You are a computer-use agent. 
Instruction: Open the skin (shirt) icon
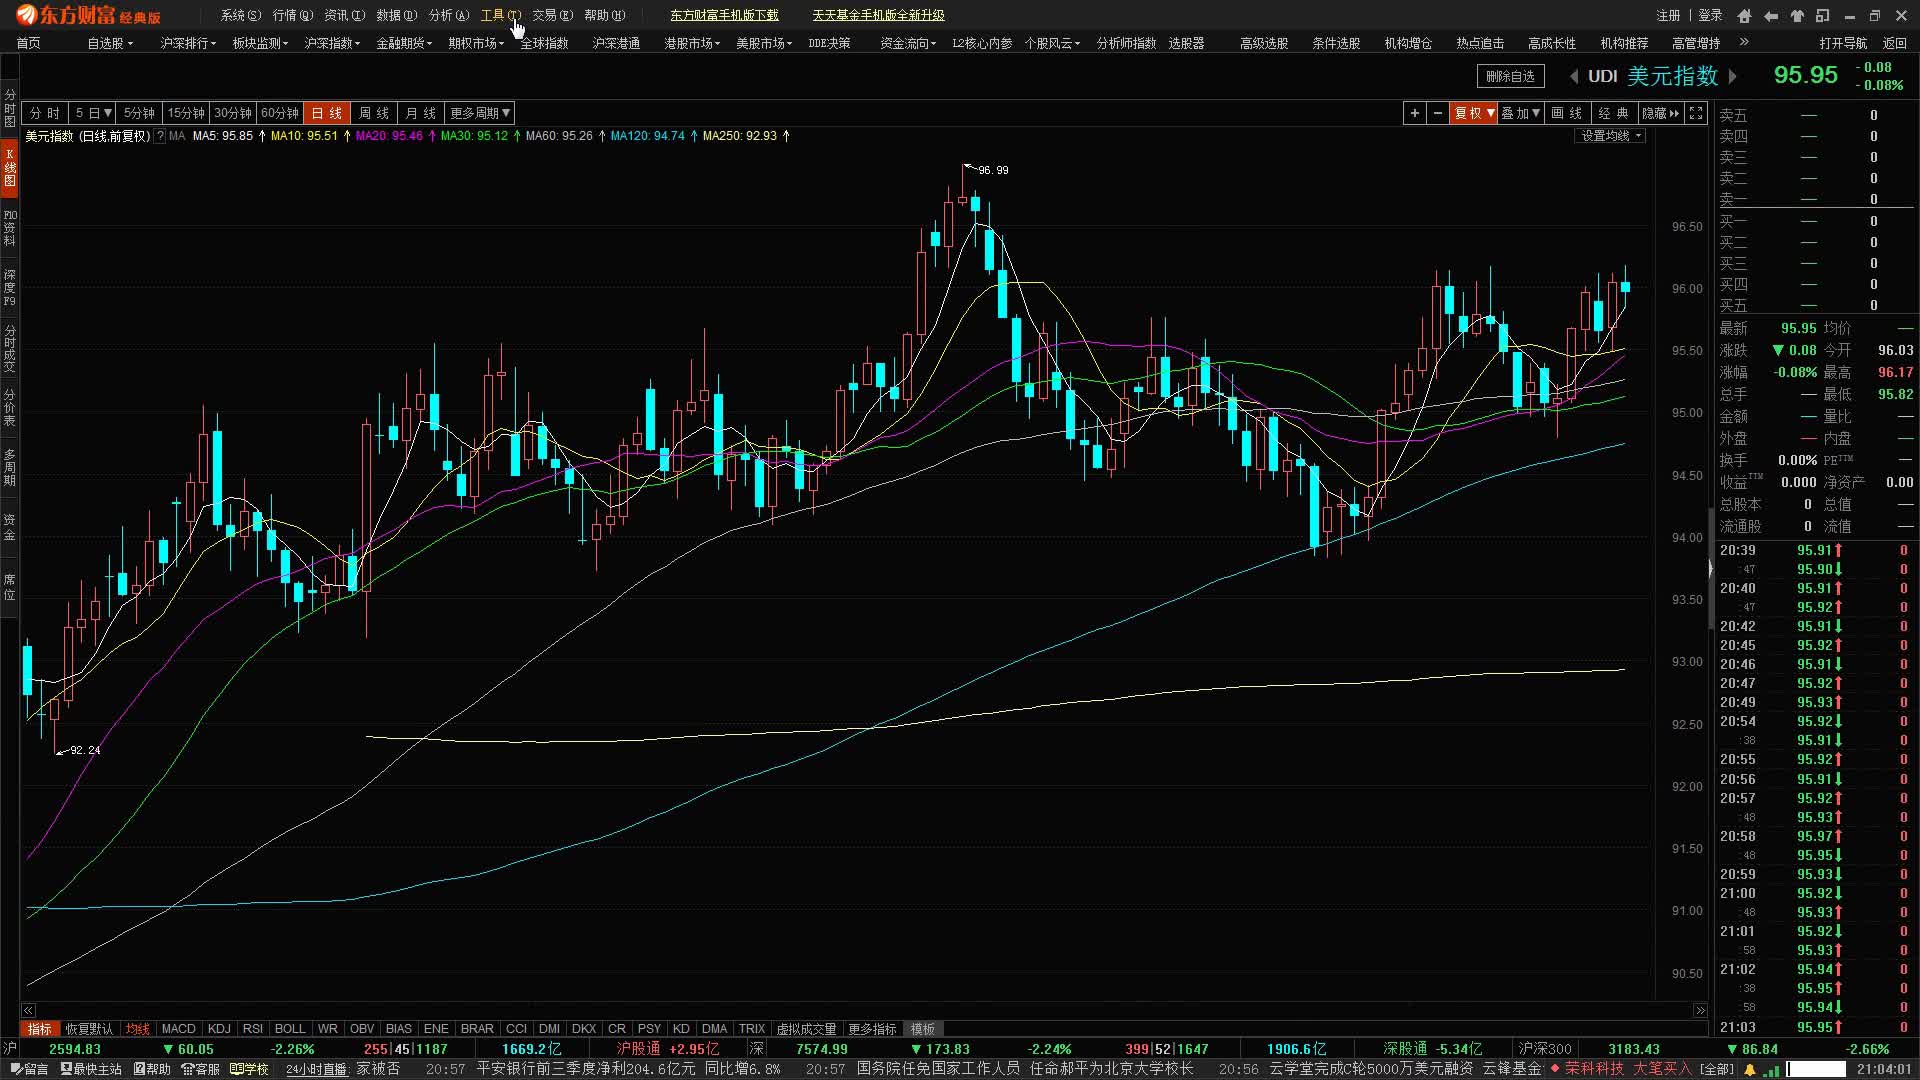pyautogui.click(x=1797, y=15)
